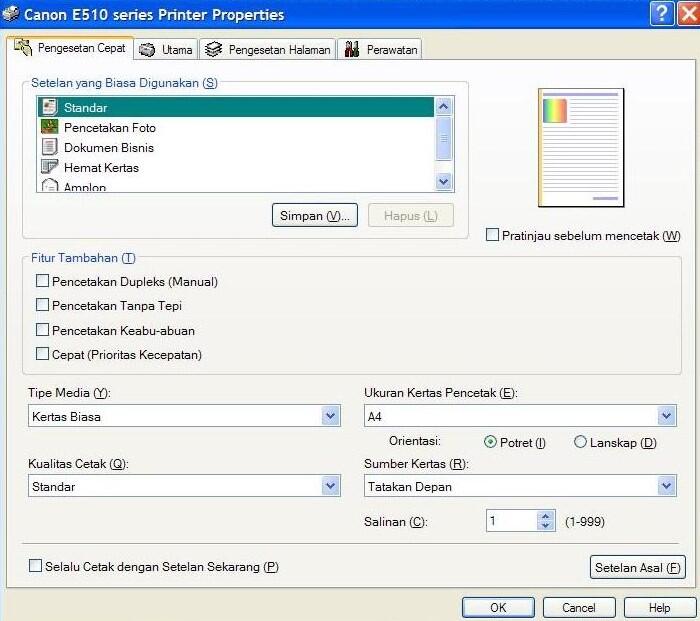Click the Hapus button
700x621 pixels.
[411, 215]
